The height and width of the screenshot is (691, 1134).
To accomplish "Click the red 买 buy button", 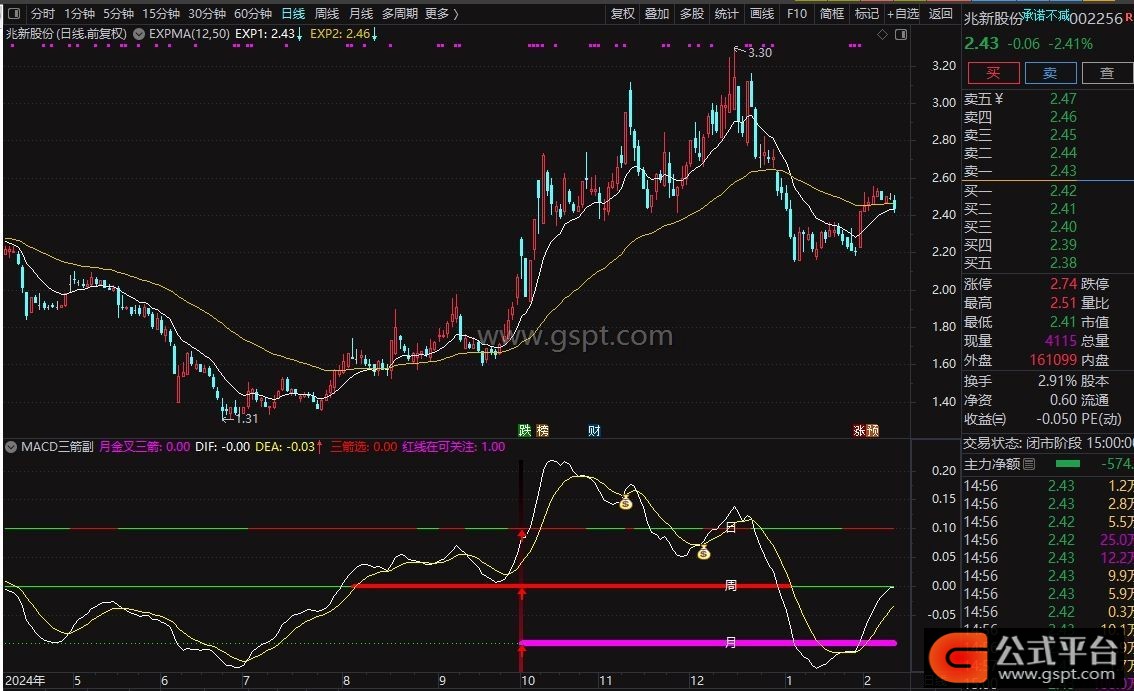I will click(x=993, y=73).
